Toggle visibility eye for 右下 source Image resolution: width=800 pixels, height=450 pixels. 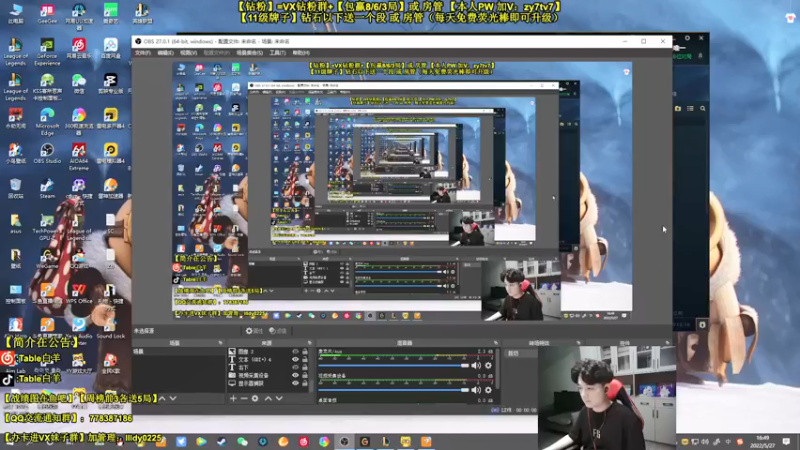pos(295,367)
